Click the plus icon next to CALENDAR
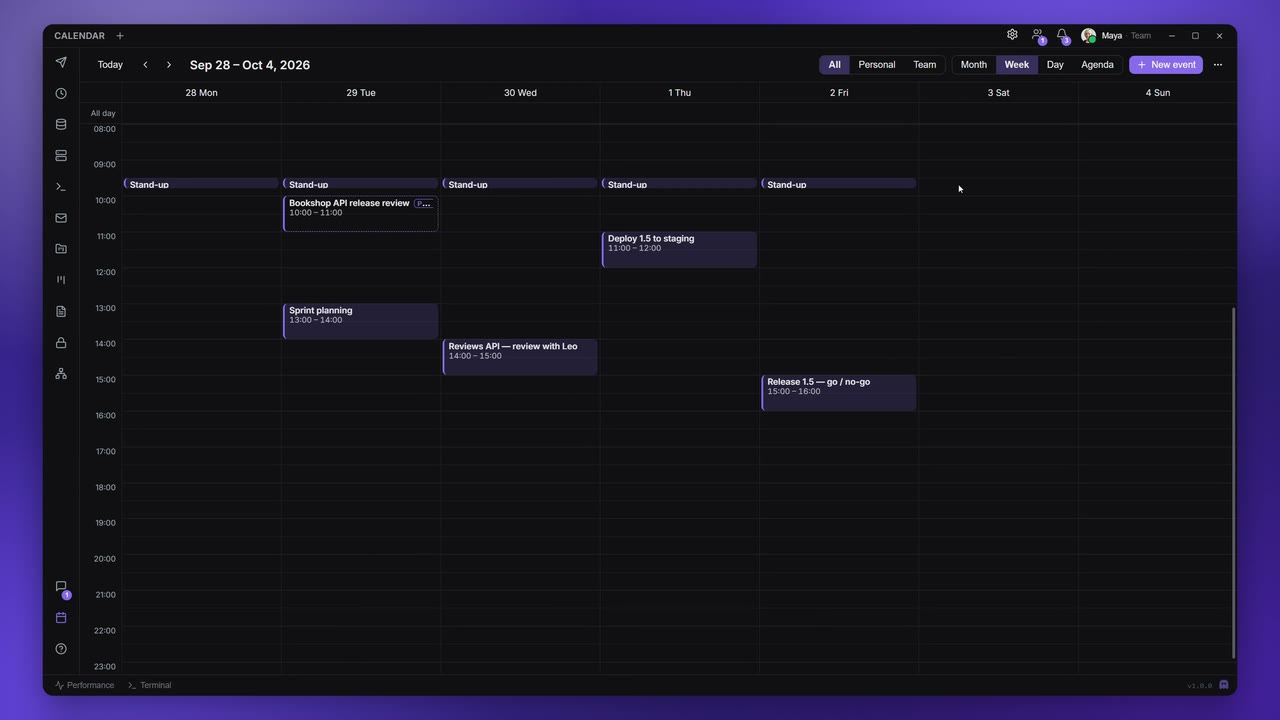This screenshot has height=720, width=1280. [120, 36]
